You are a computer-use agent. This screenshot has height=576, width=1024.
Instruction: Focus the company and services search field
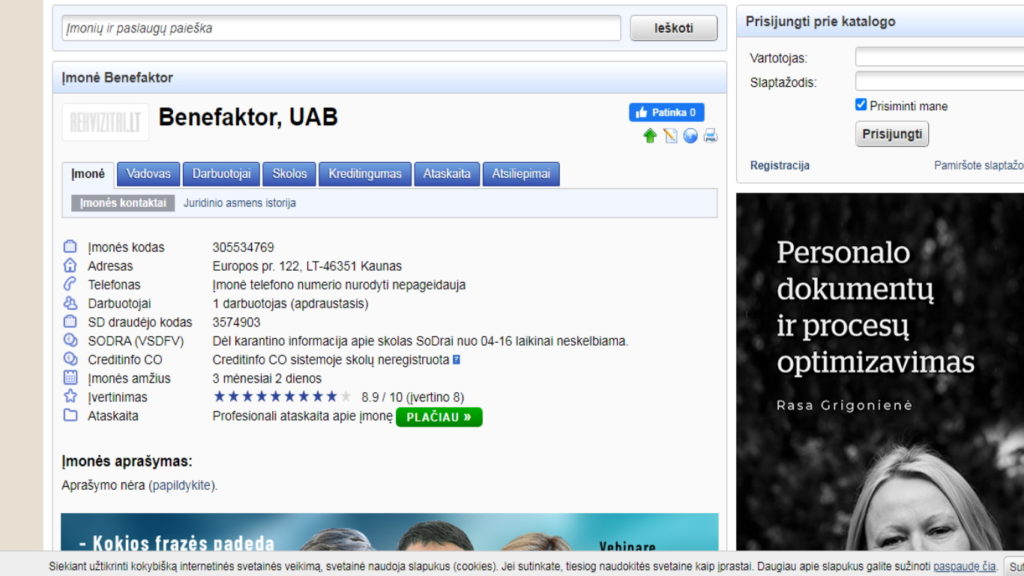(341, 28)
